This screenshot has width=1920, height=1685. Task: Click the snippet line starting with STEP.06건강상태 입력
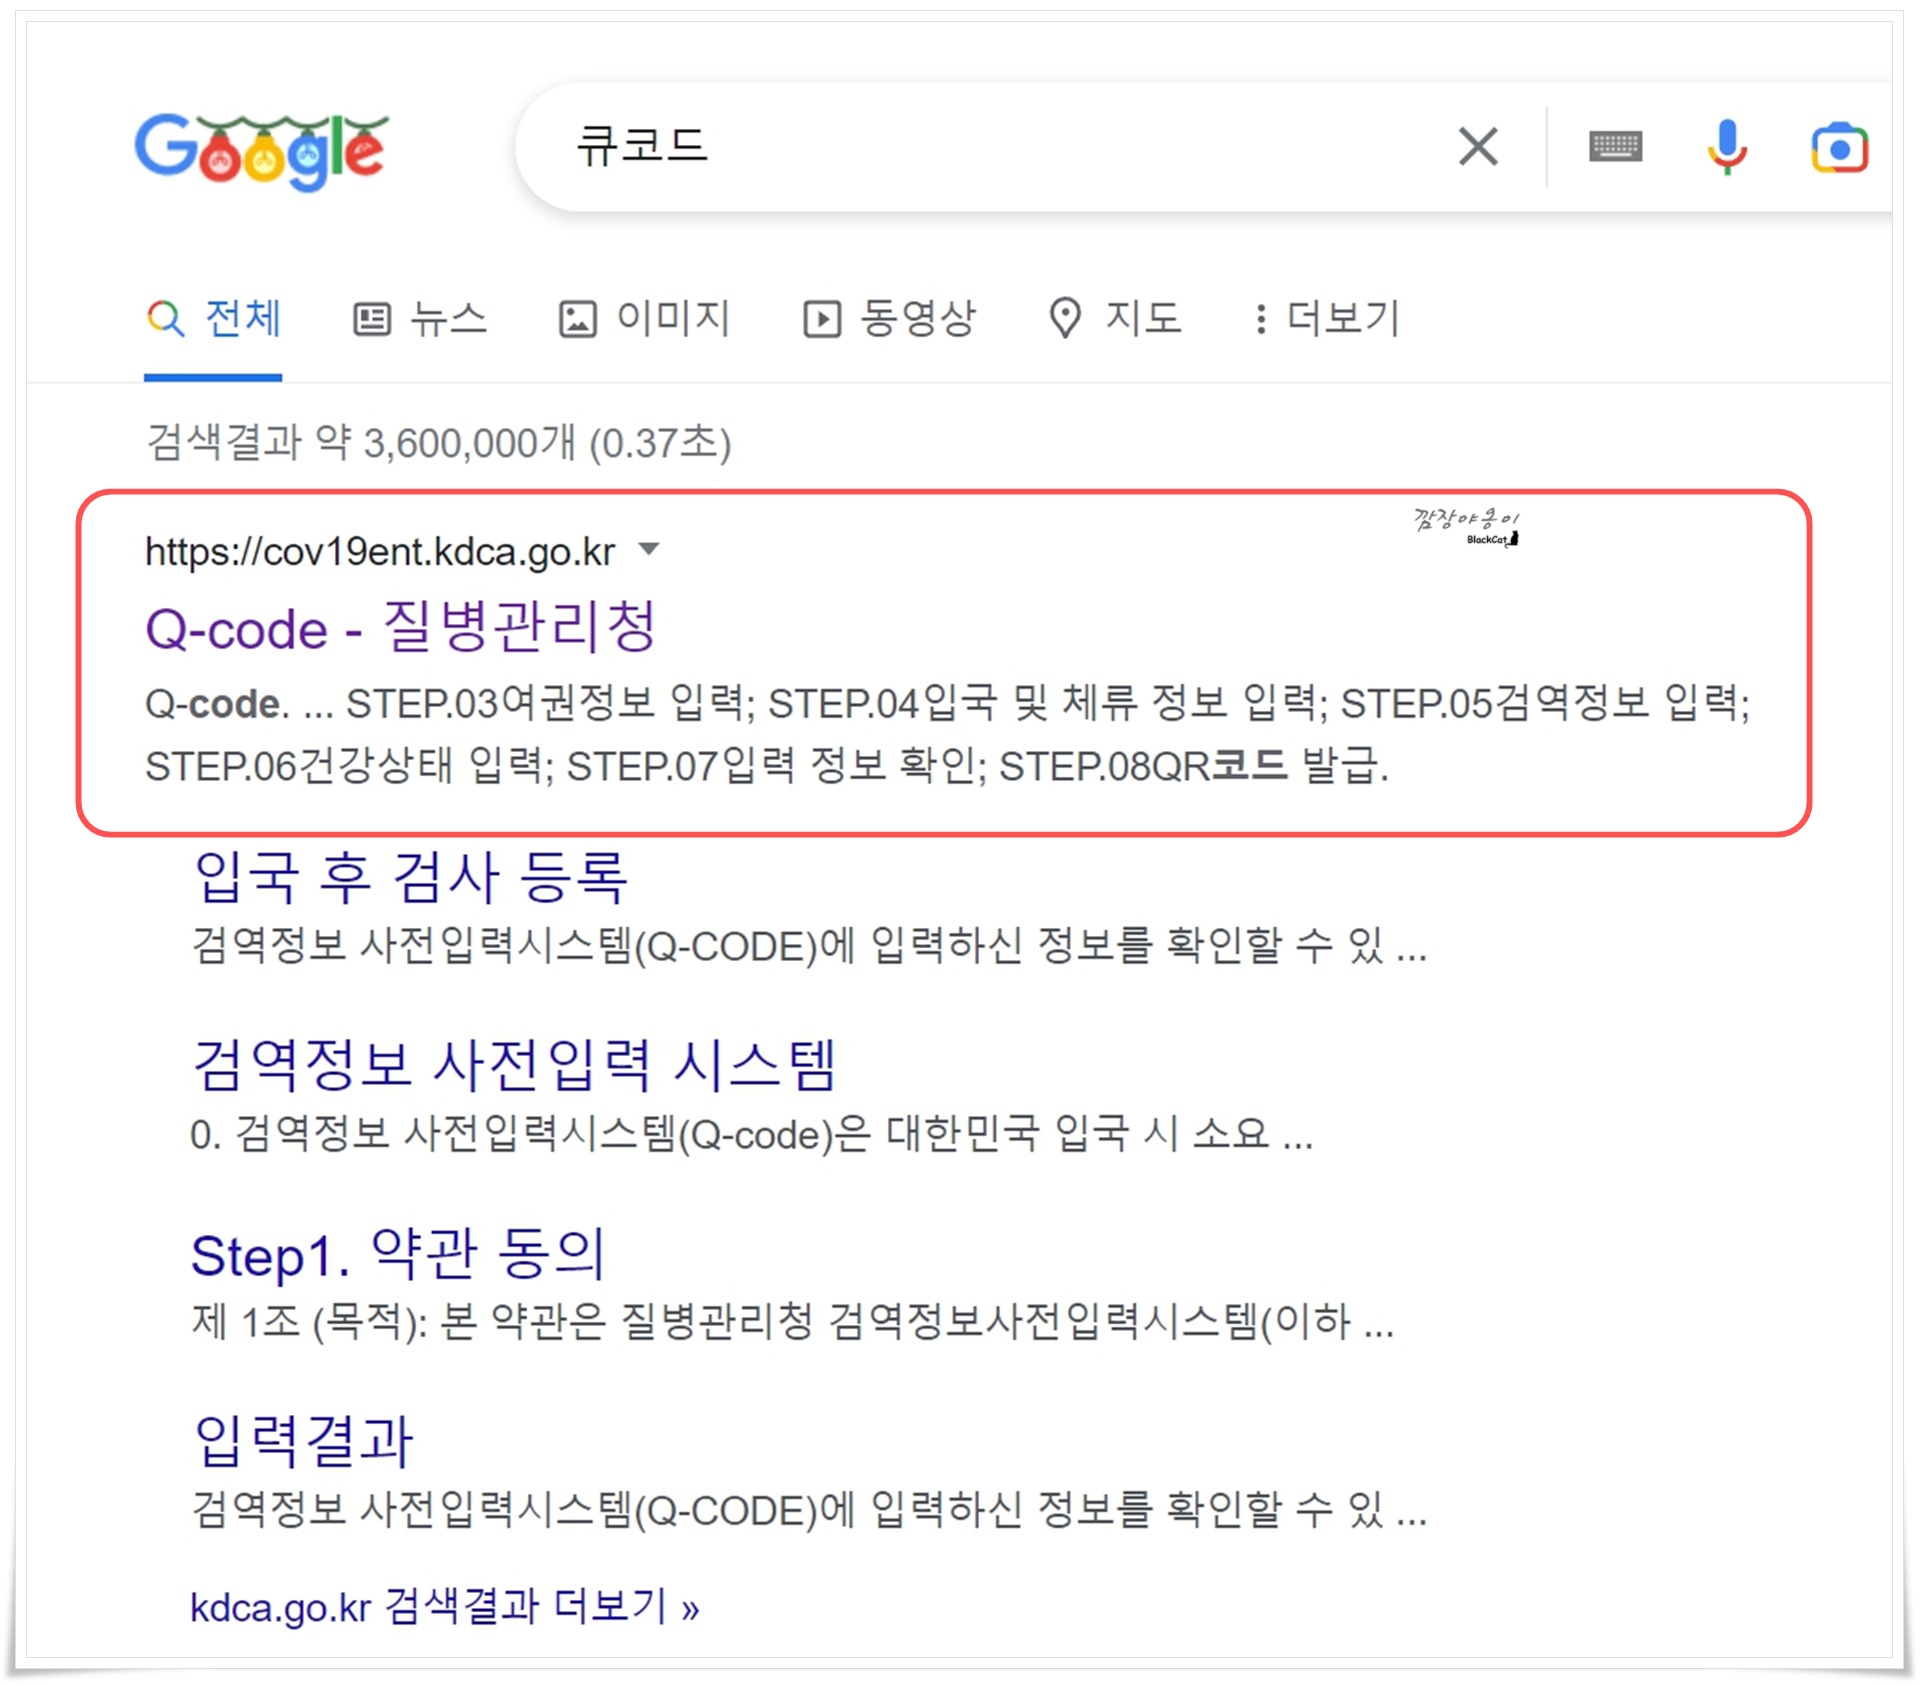click(767, 766)
